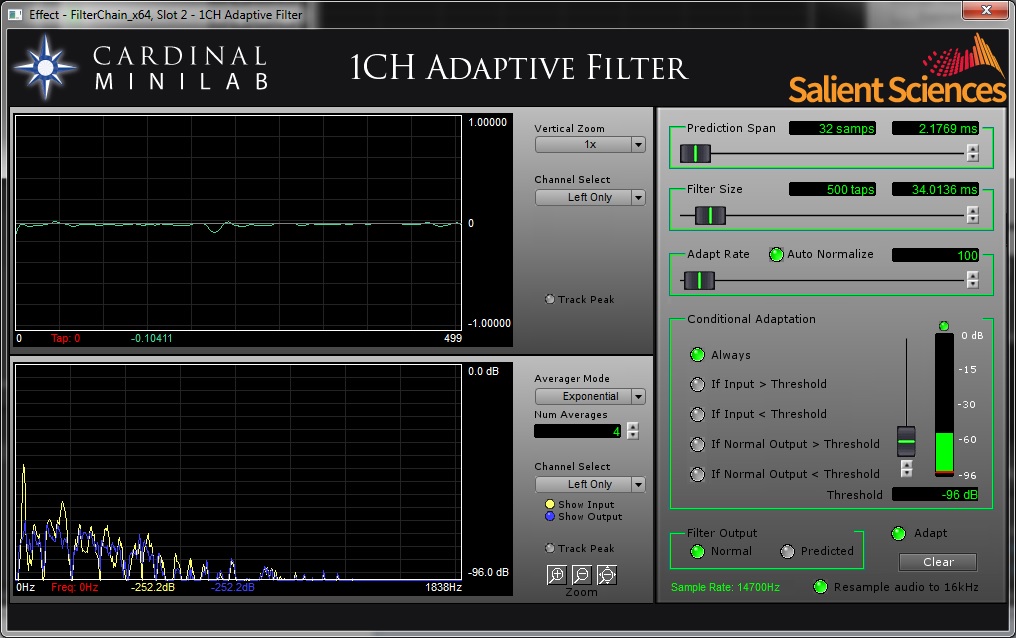1016x638 pixels.
Task: Click the Num Averages stepper arrows
Action: 633,431
